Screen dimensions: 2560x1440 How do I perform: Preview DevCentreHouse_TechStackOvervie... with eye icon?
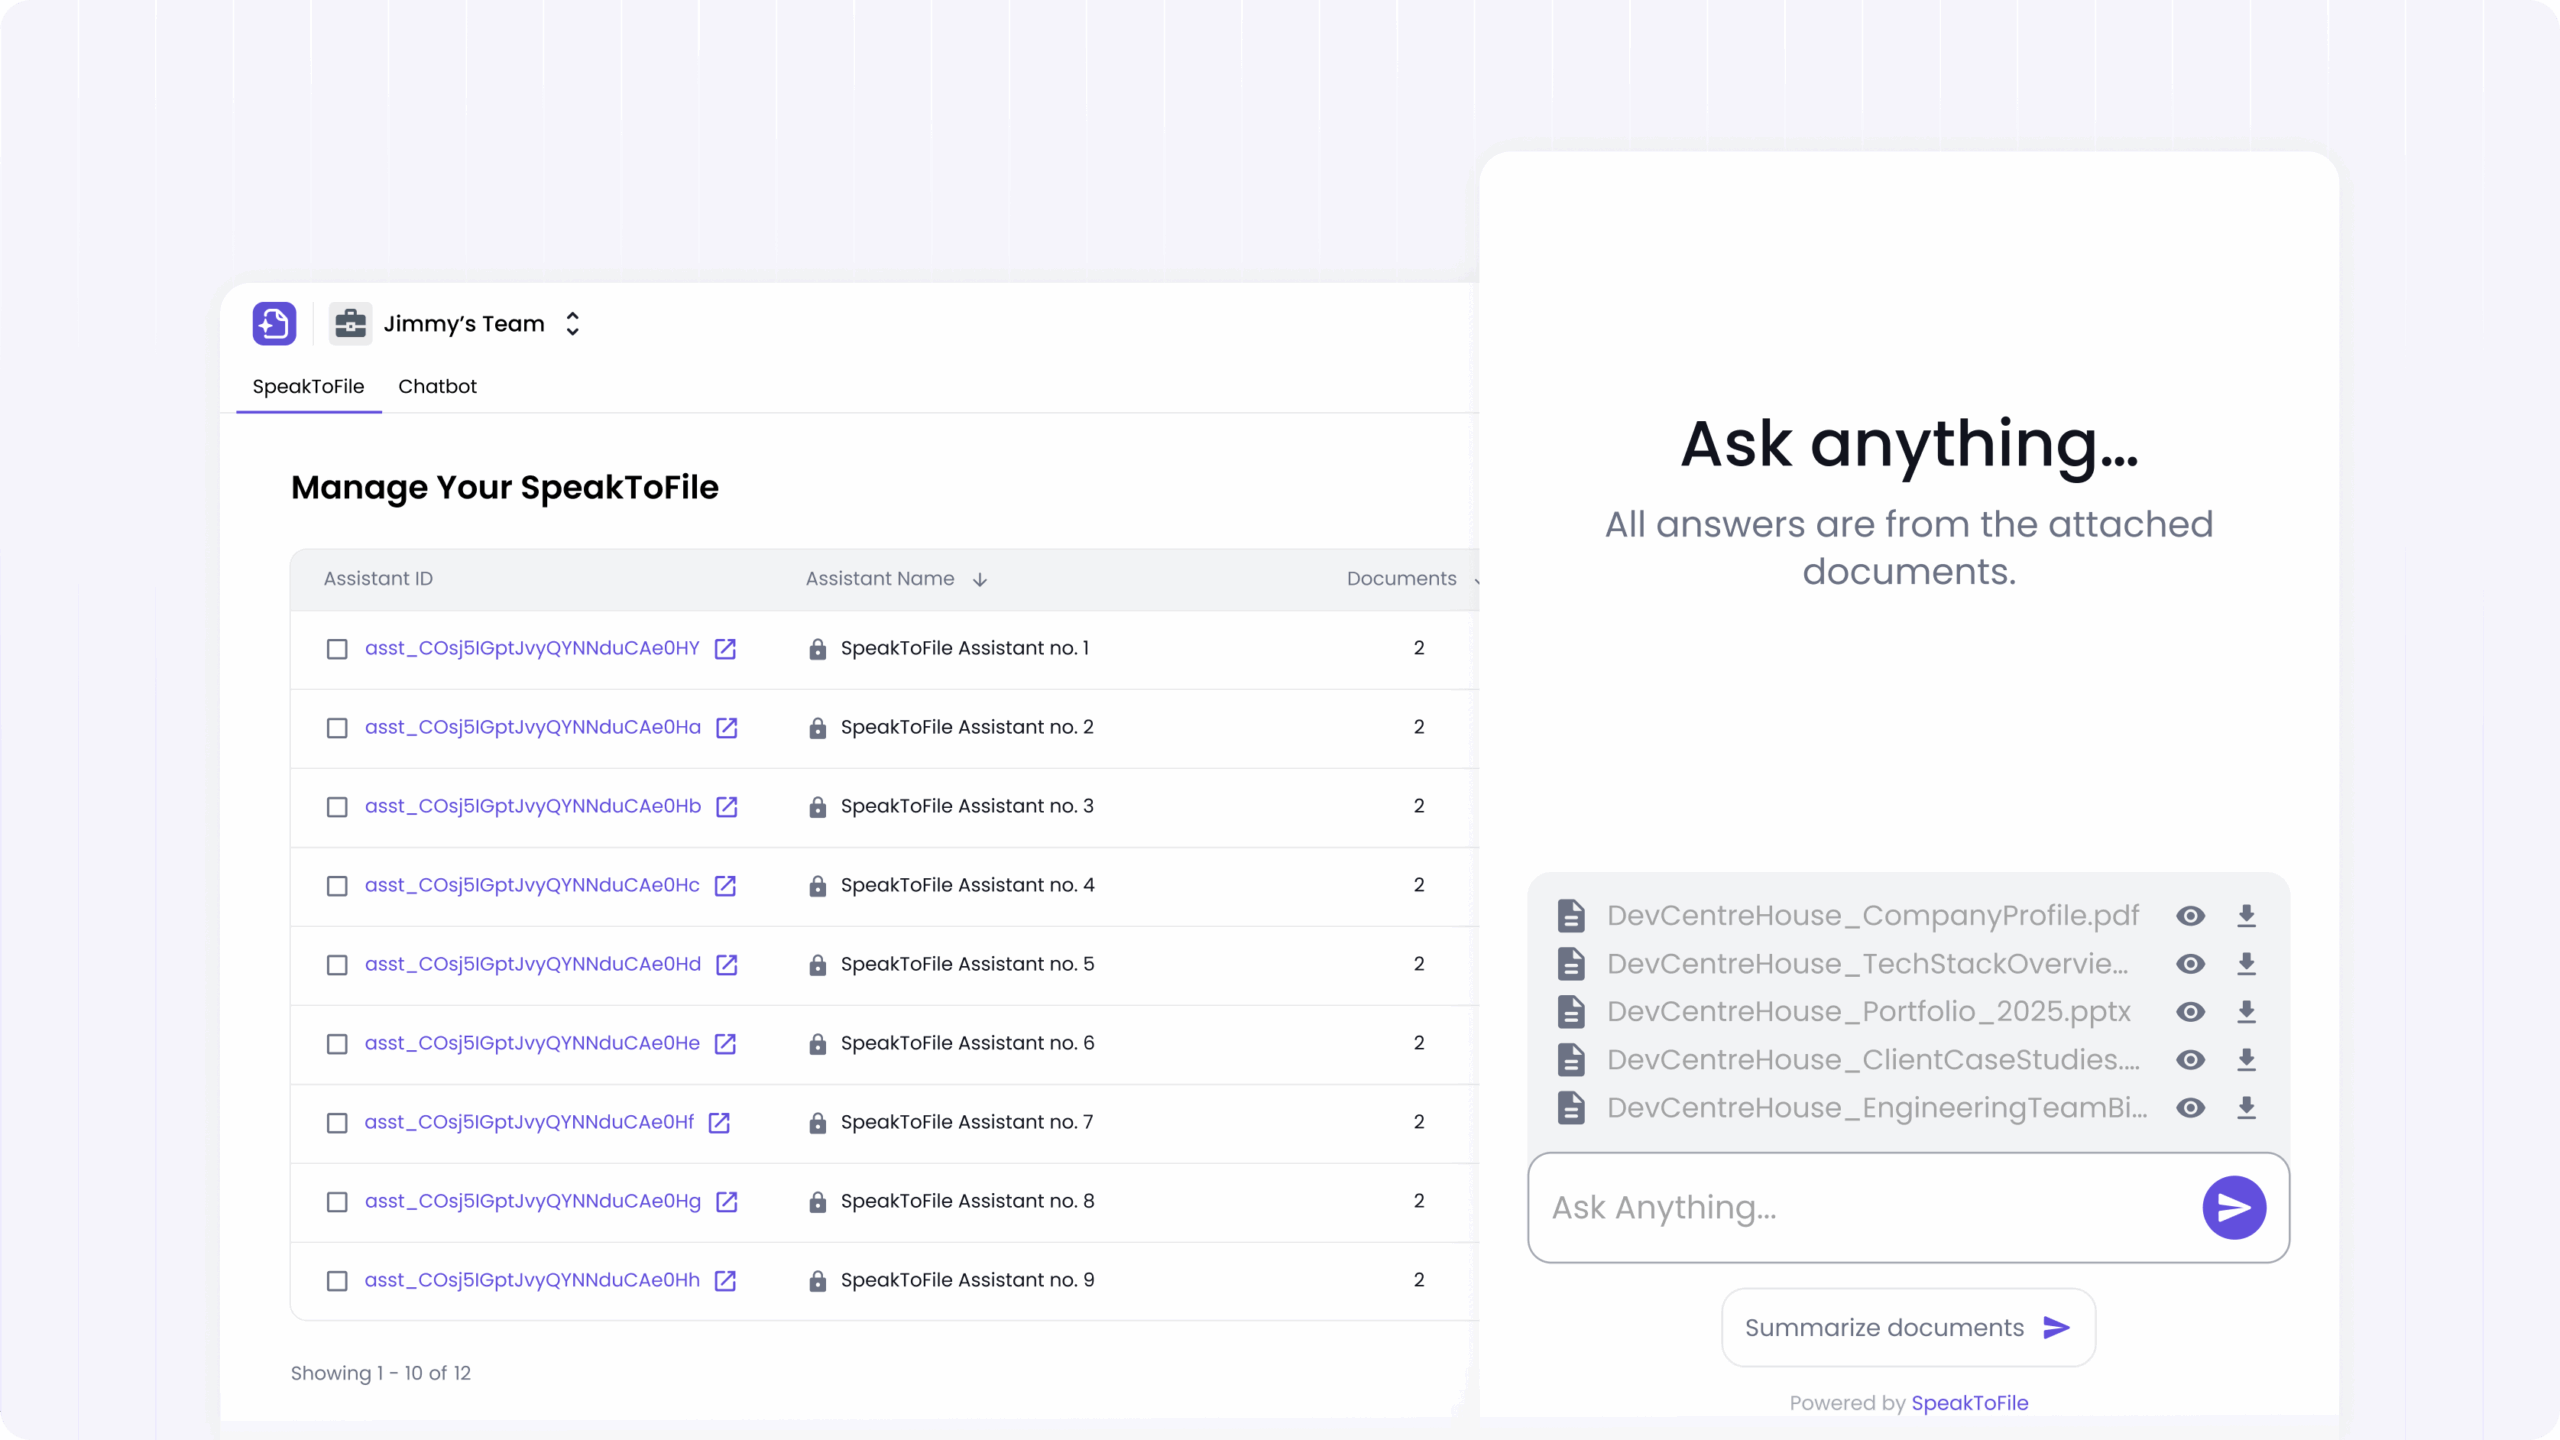coord(2190,964)
